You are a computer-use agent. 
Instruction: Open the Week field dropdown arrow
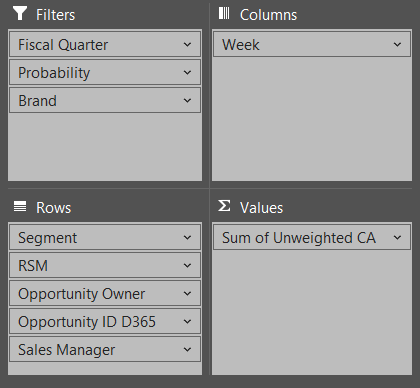tap(397, 44)
